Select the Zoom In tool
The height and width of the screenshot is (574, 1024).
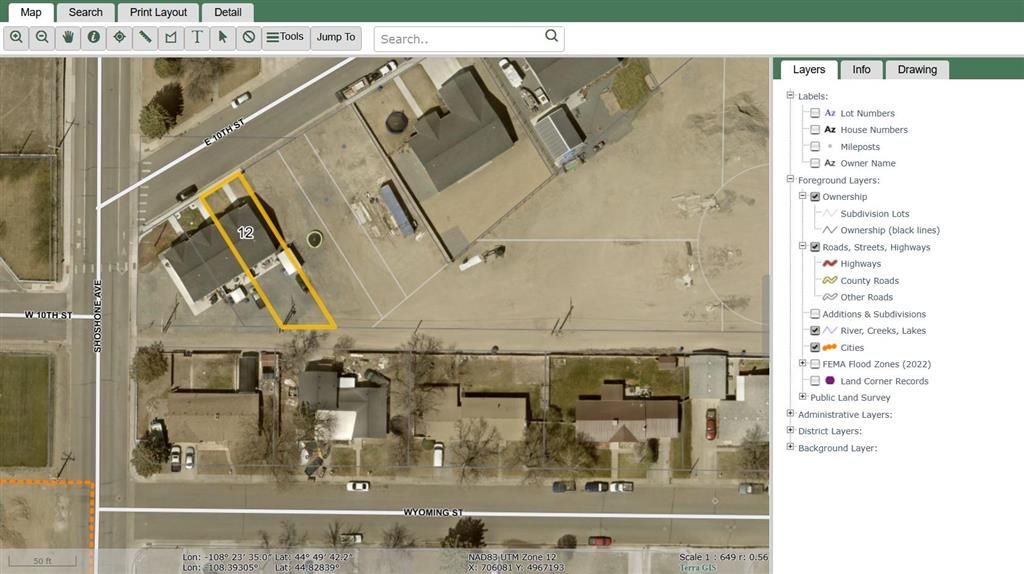[x=16, y=37]
